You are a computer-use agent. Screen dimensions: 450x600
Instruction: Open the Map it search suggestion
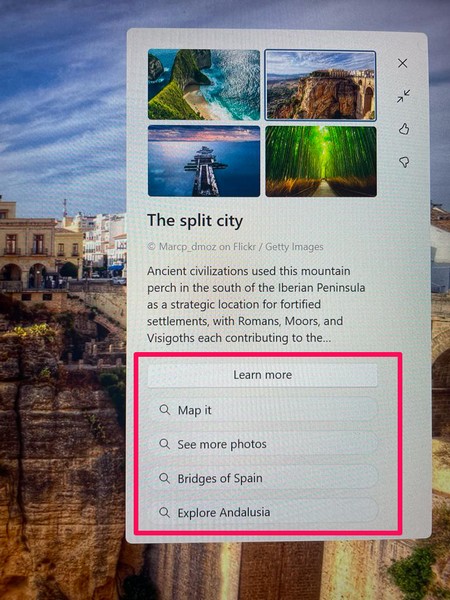263,410
